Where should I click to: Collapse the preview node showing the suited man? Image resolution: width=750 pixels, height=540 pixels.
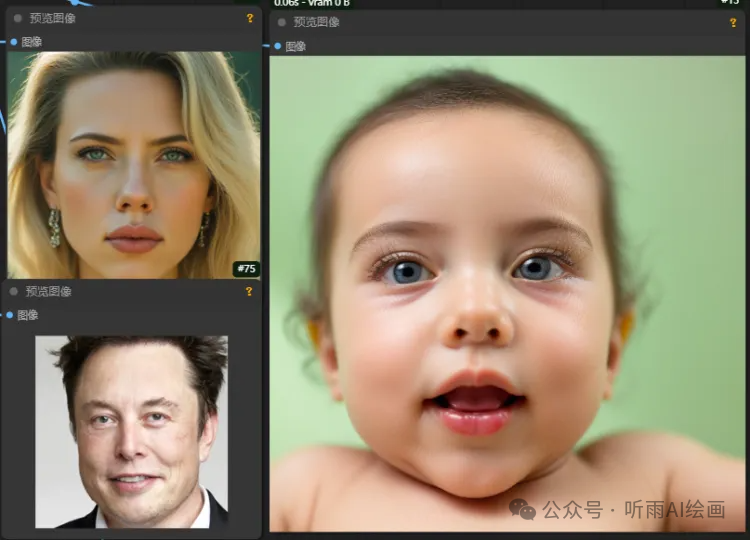coord(14,291)
